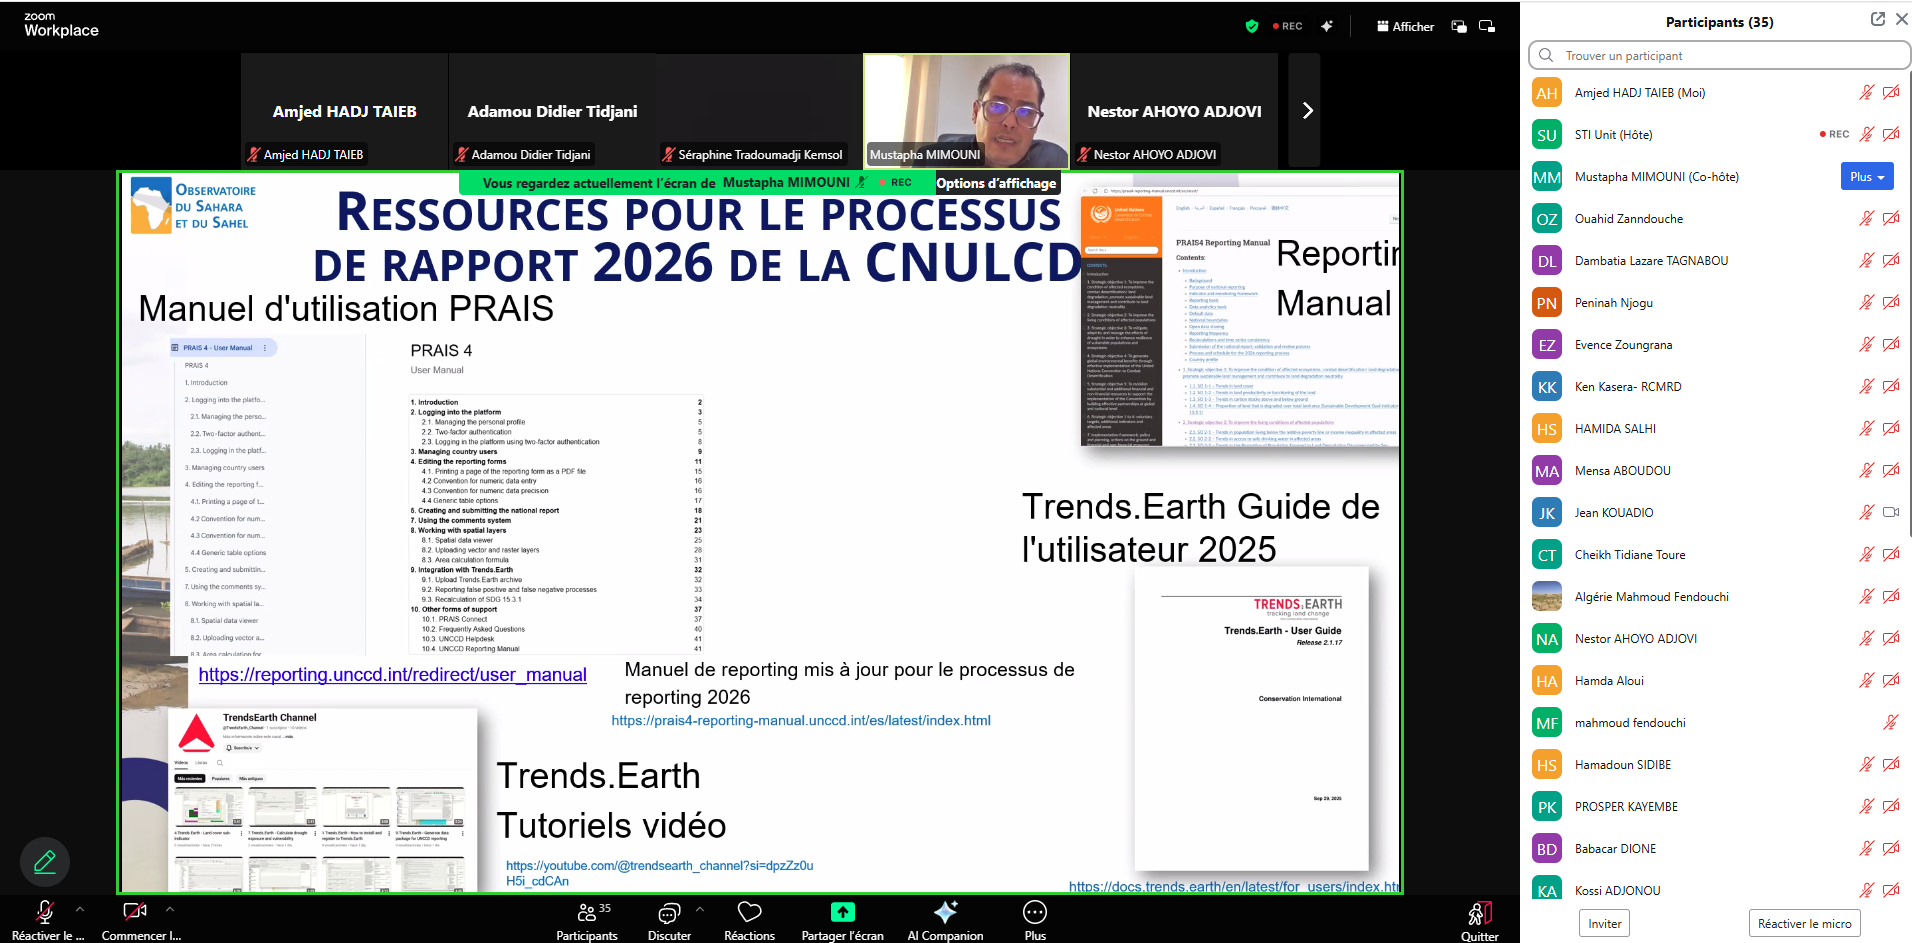
Task: Open the Options d'affichage menu
Action: [996, 183]
